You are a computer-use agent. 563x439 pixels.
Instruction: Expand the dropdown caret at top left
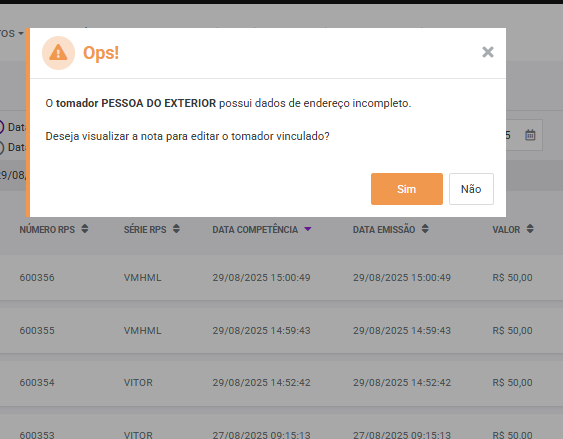21,33
